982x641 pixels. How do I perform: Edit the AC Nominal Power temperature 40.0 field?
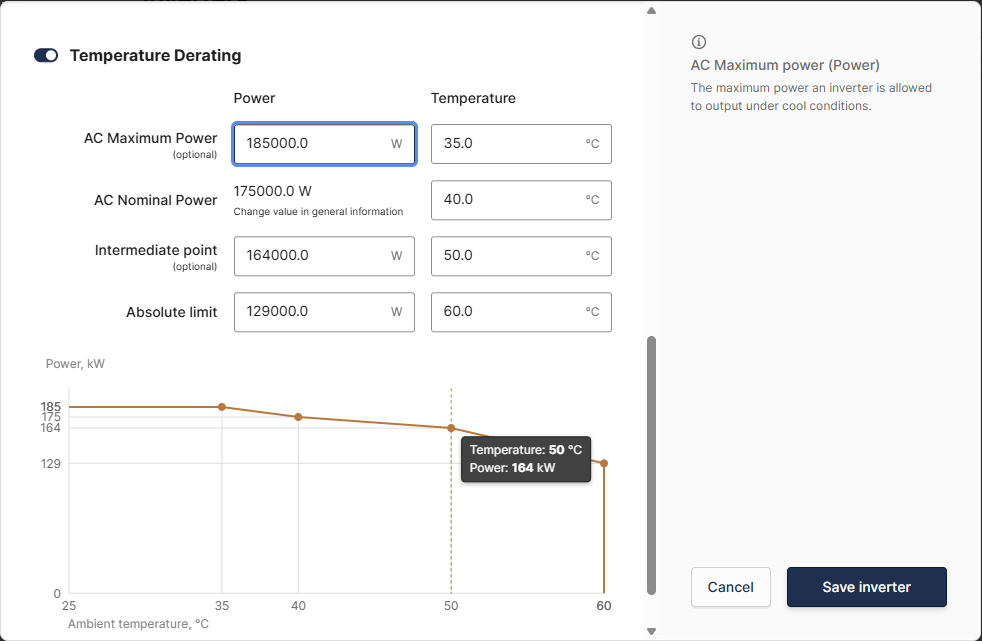pyautogui.click(x=521, y=200)
